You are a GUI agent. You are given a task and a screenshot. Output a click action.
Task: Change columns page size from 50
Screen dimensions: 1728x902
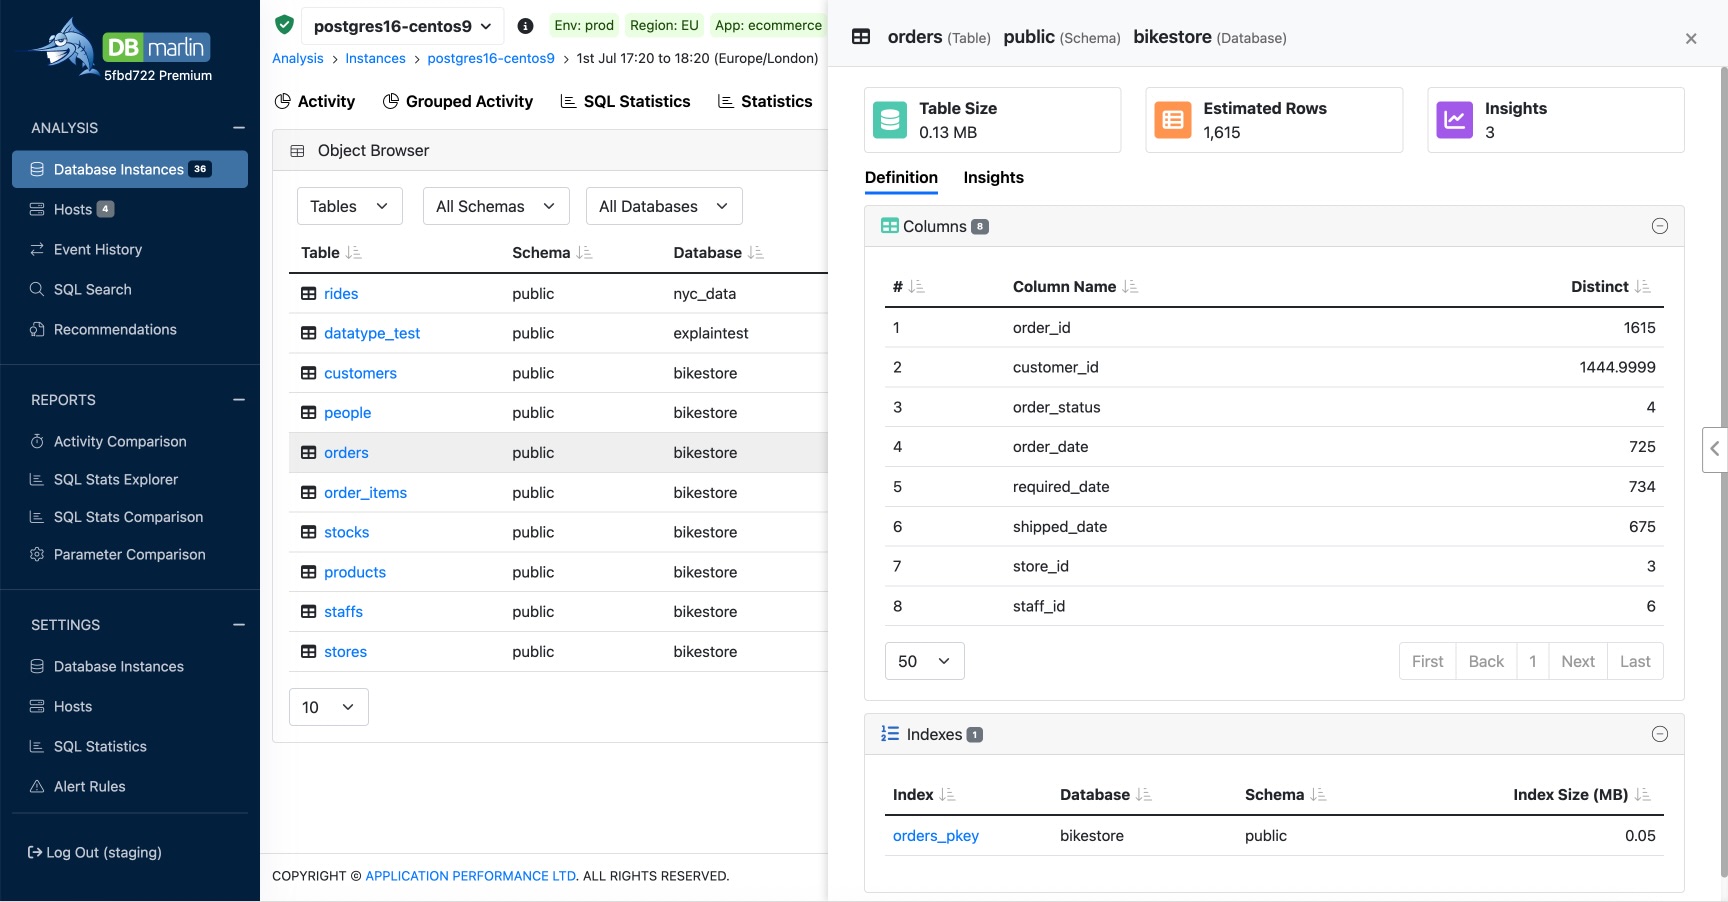pyautogui.click(x=925, y=661)
